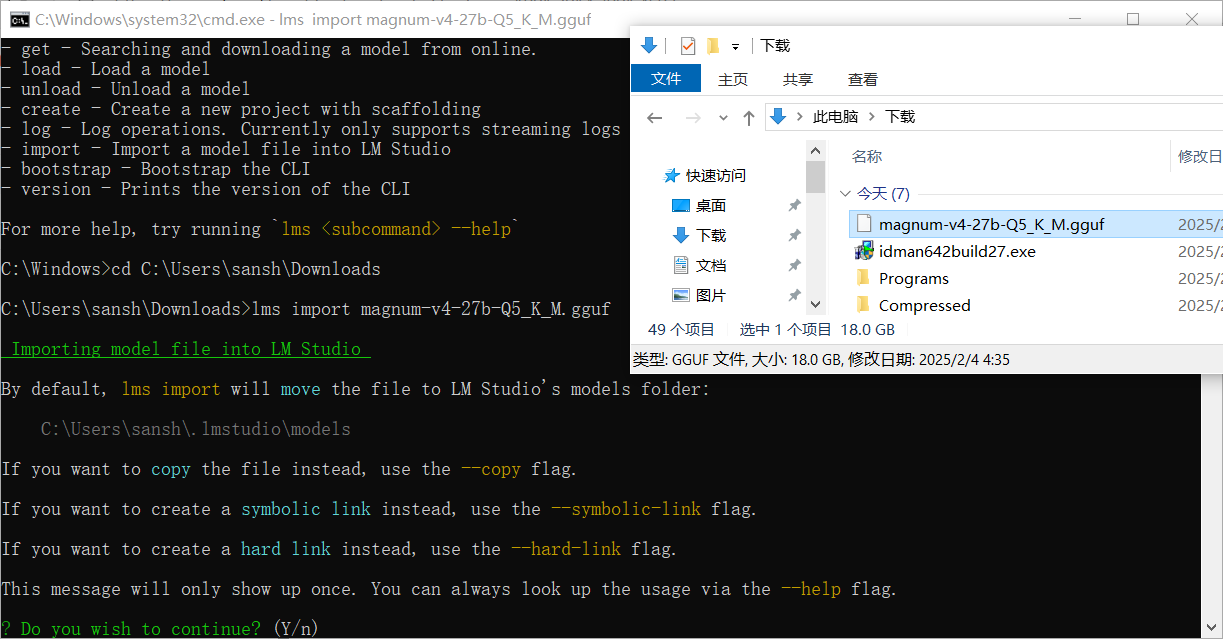This screenshot has width=1223, height=639.
Task: Create new folder via quick access toolbar icon
Action: [x=713, y=45]
